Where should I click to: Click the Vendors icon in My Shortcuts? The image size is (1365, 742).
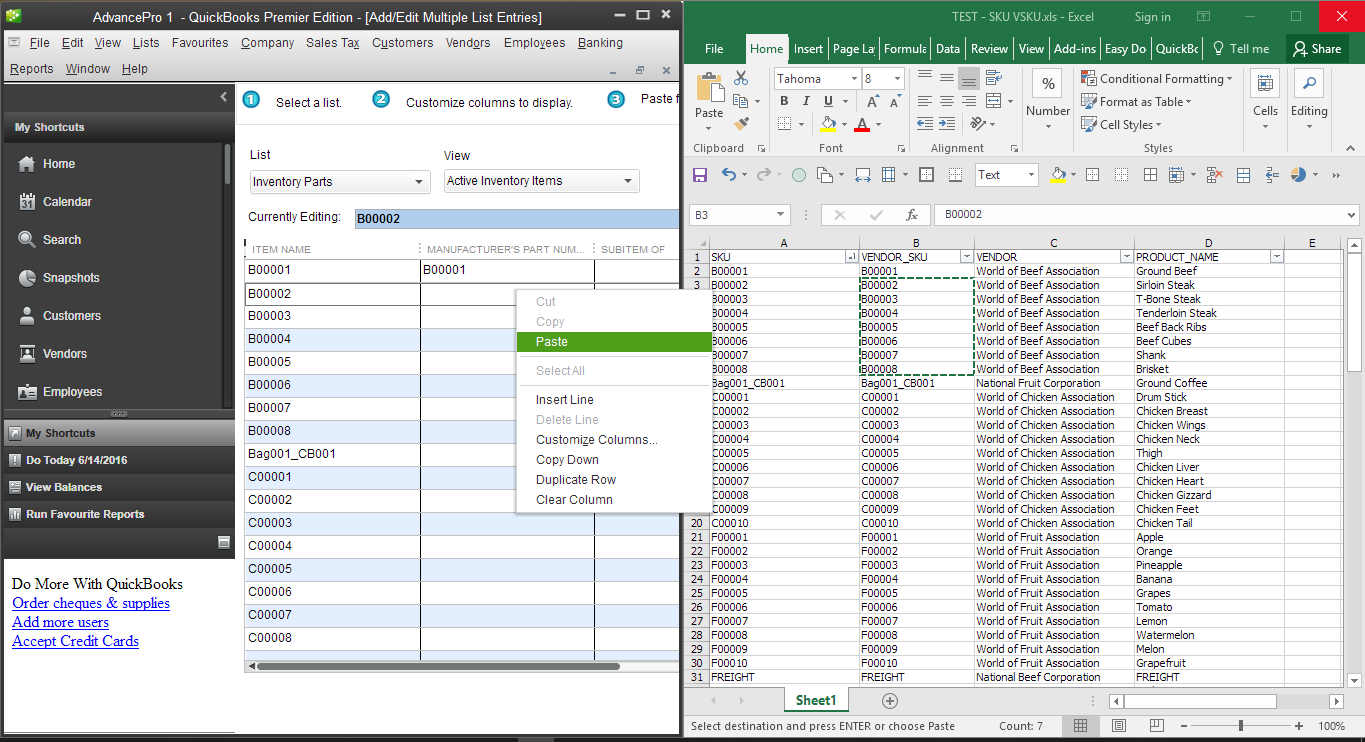(x=28, y=354)
